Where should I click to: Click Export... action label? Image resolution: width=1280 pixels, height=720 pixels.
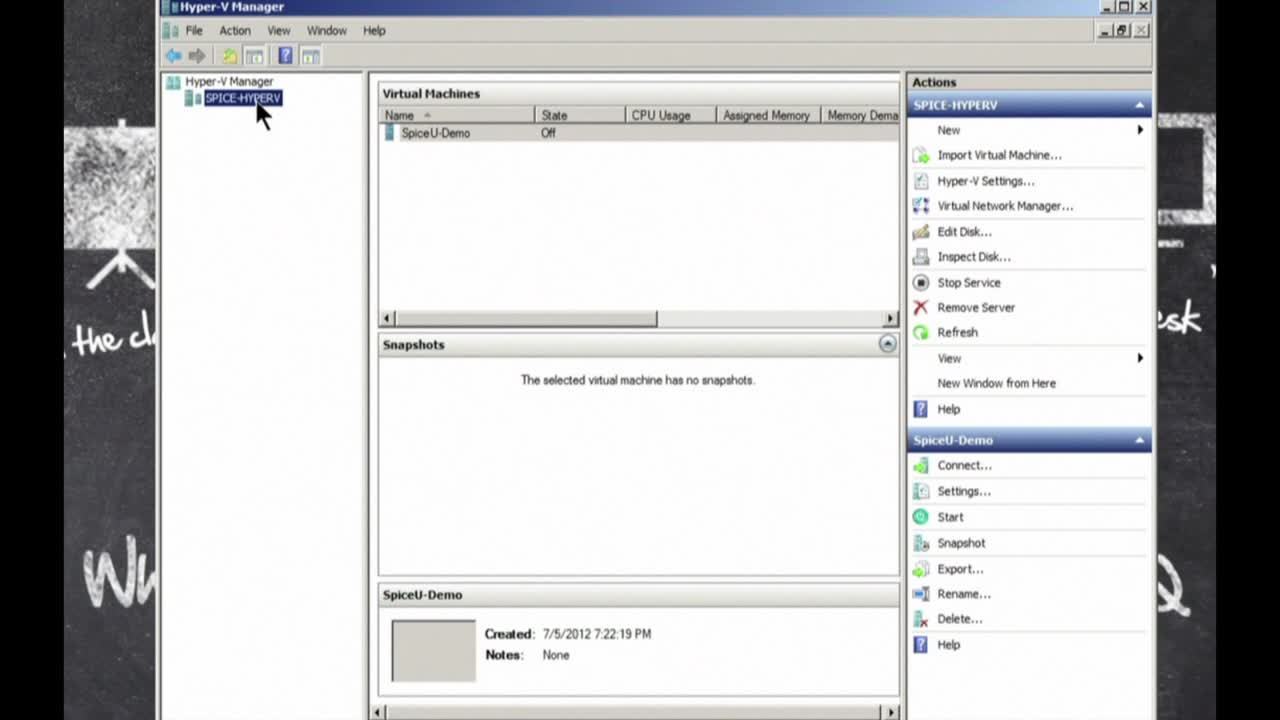(960, 569)
